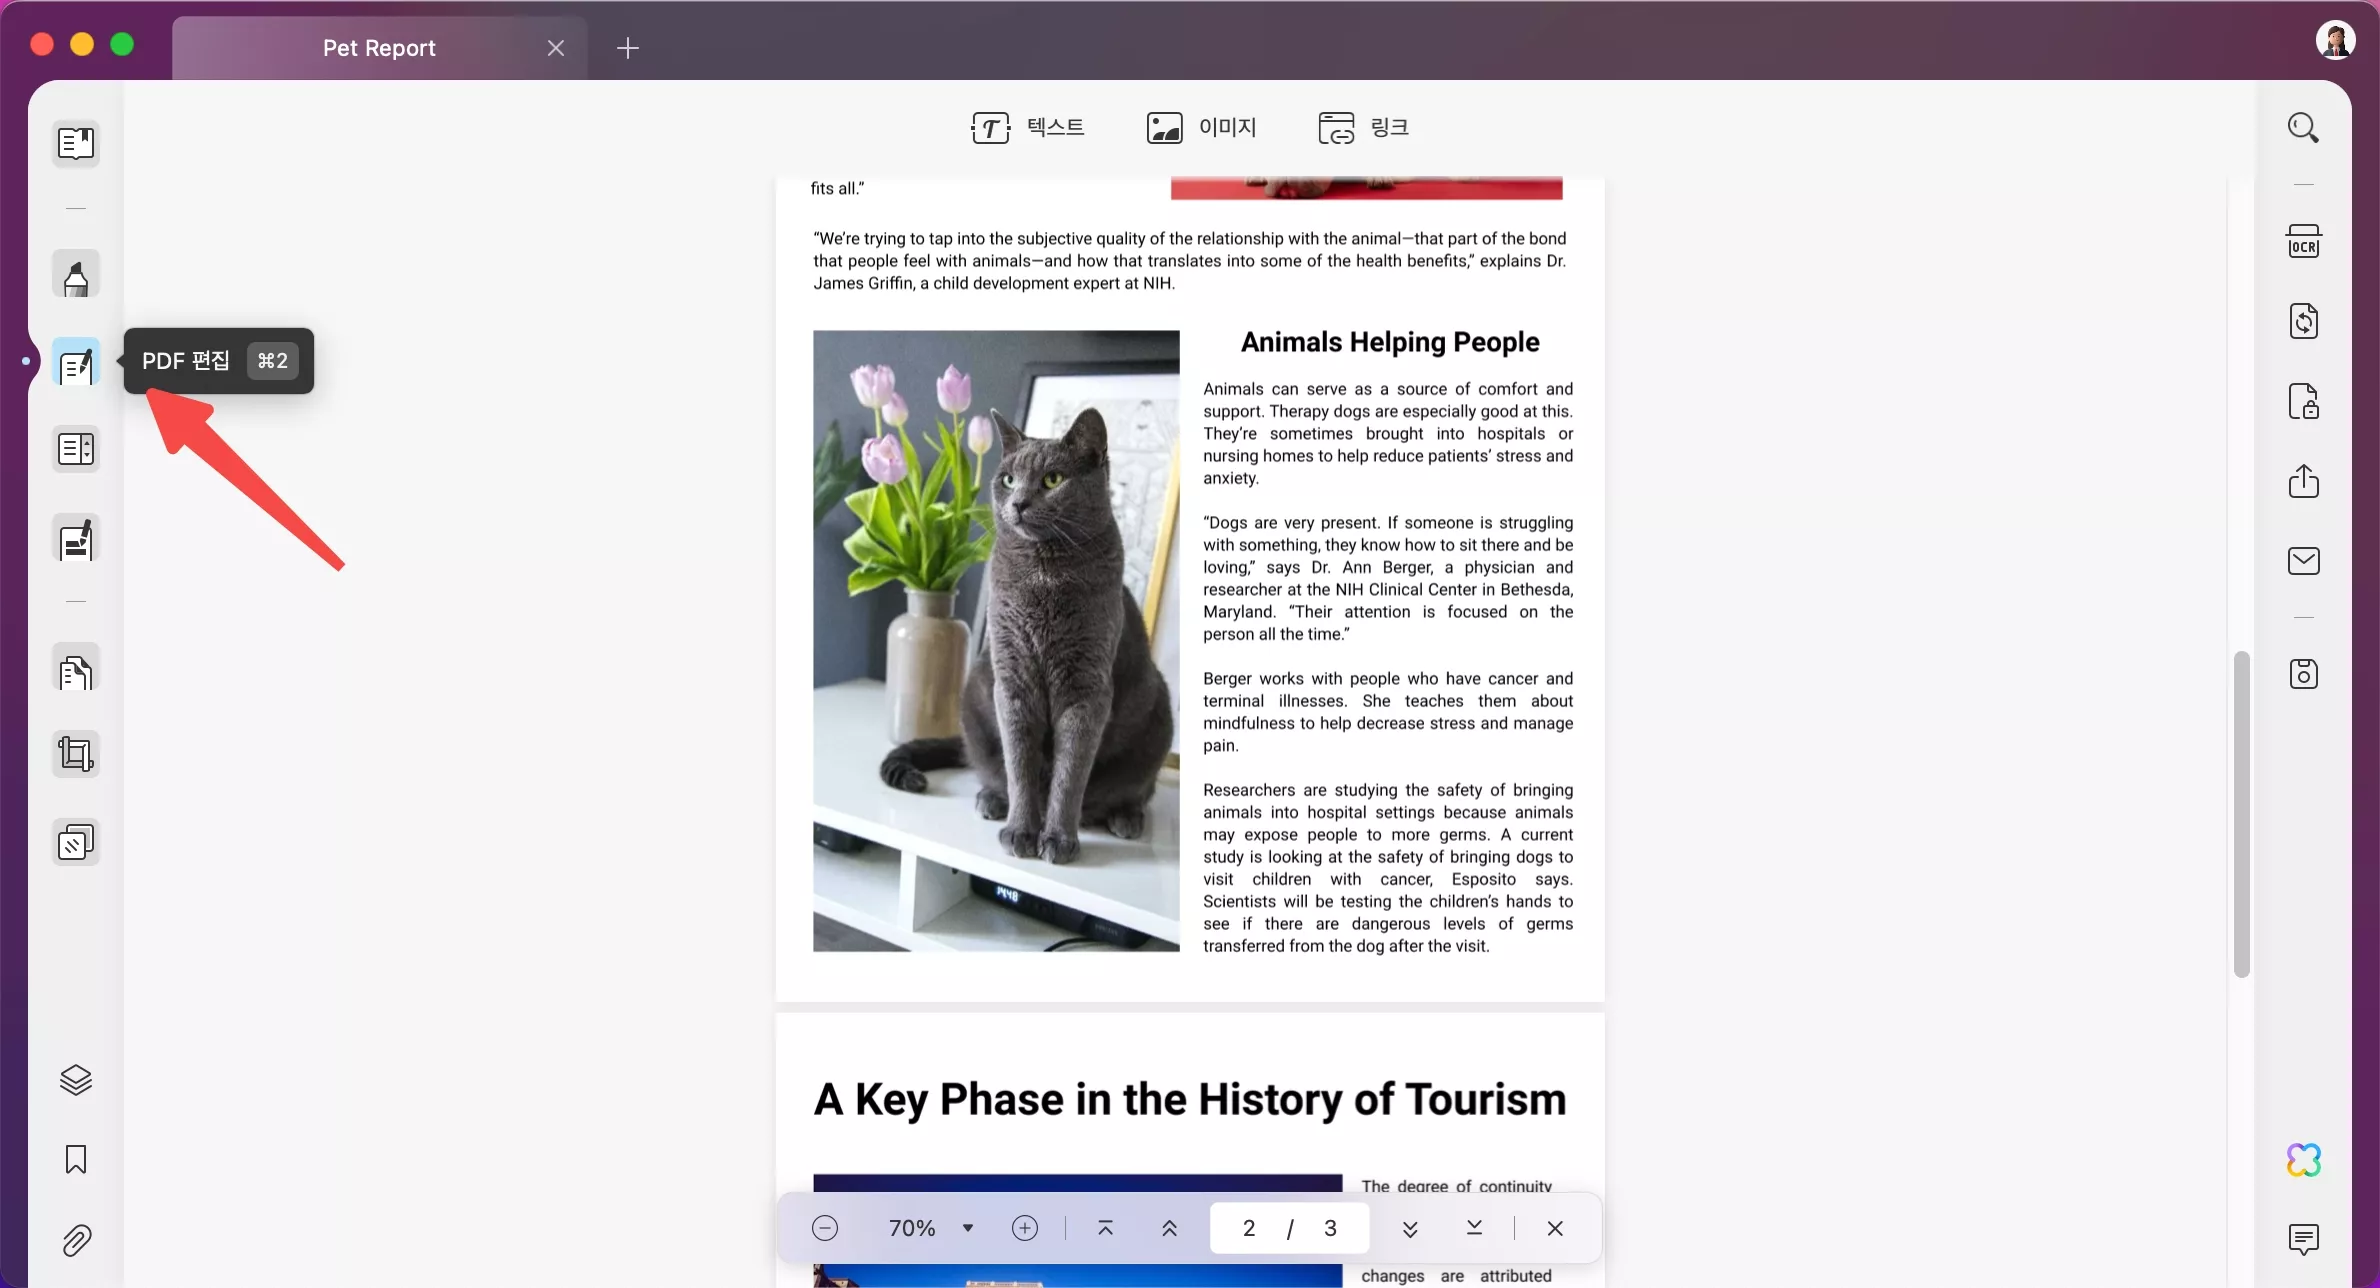Click the gray cat photo
Viewport: 2380px width, 1288px height.
pos(996,641)
